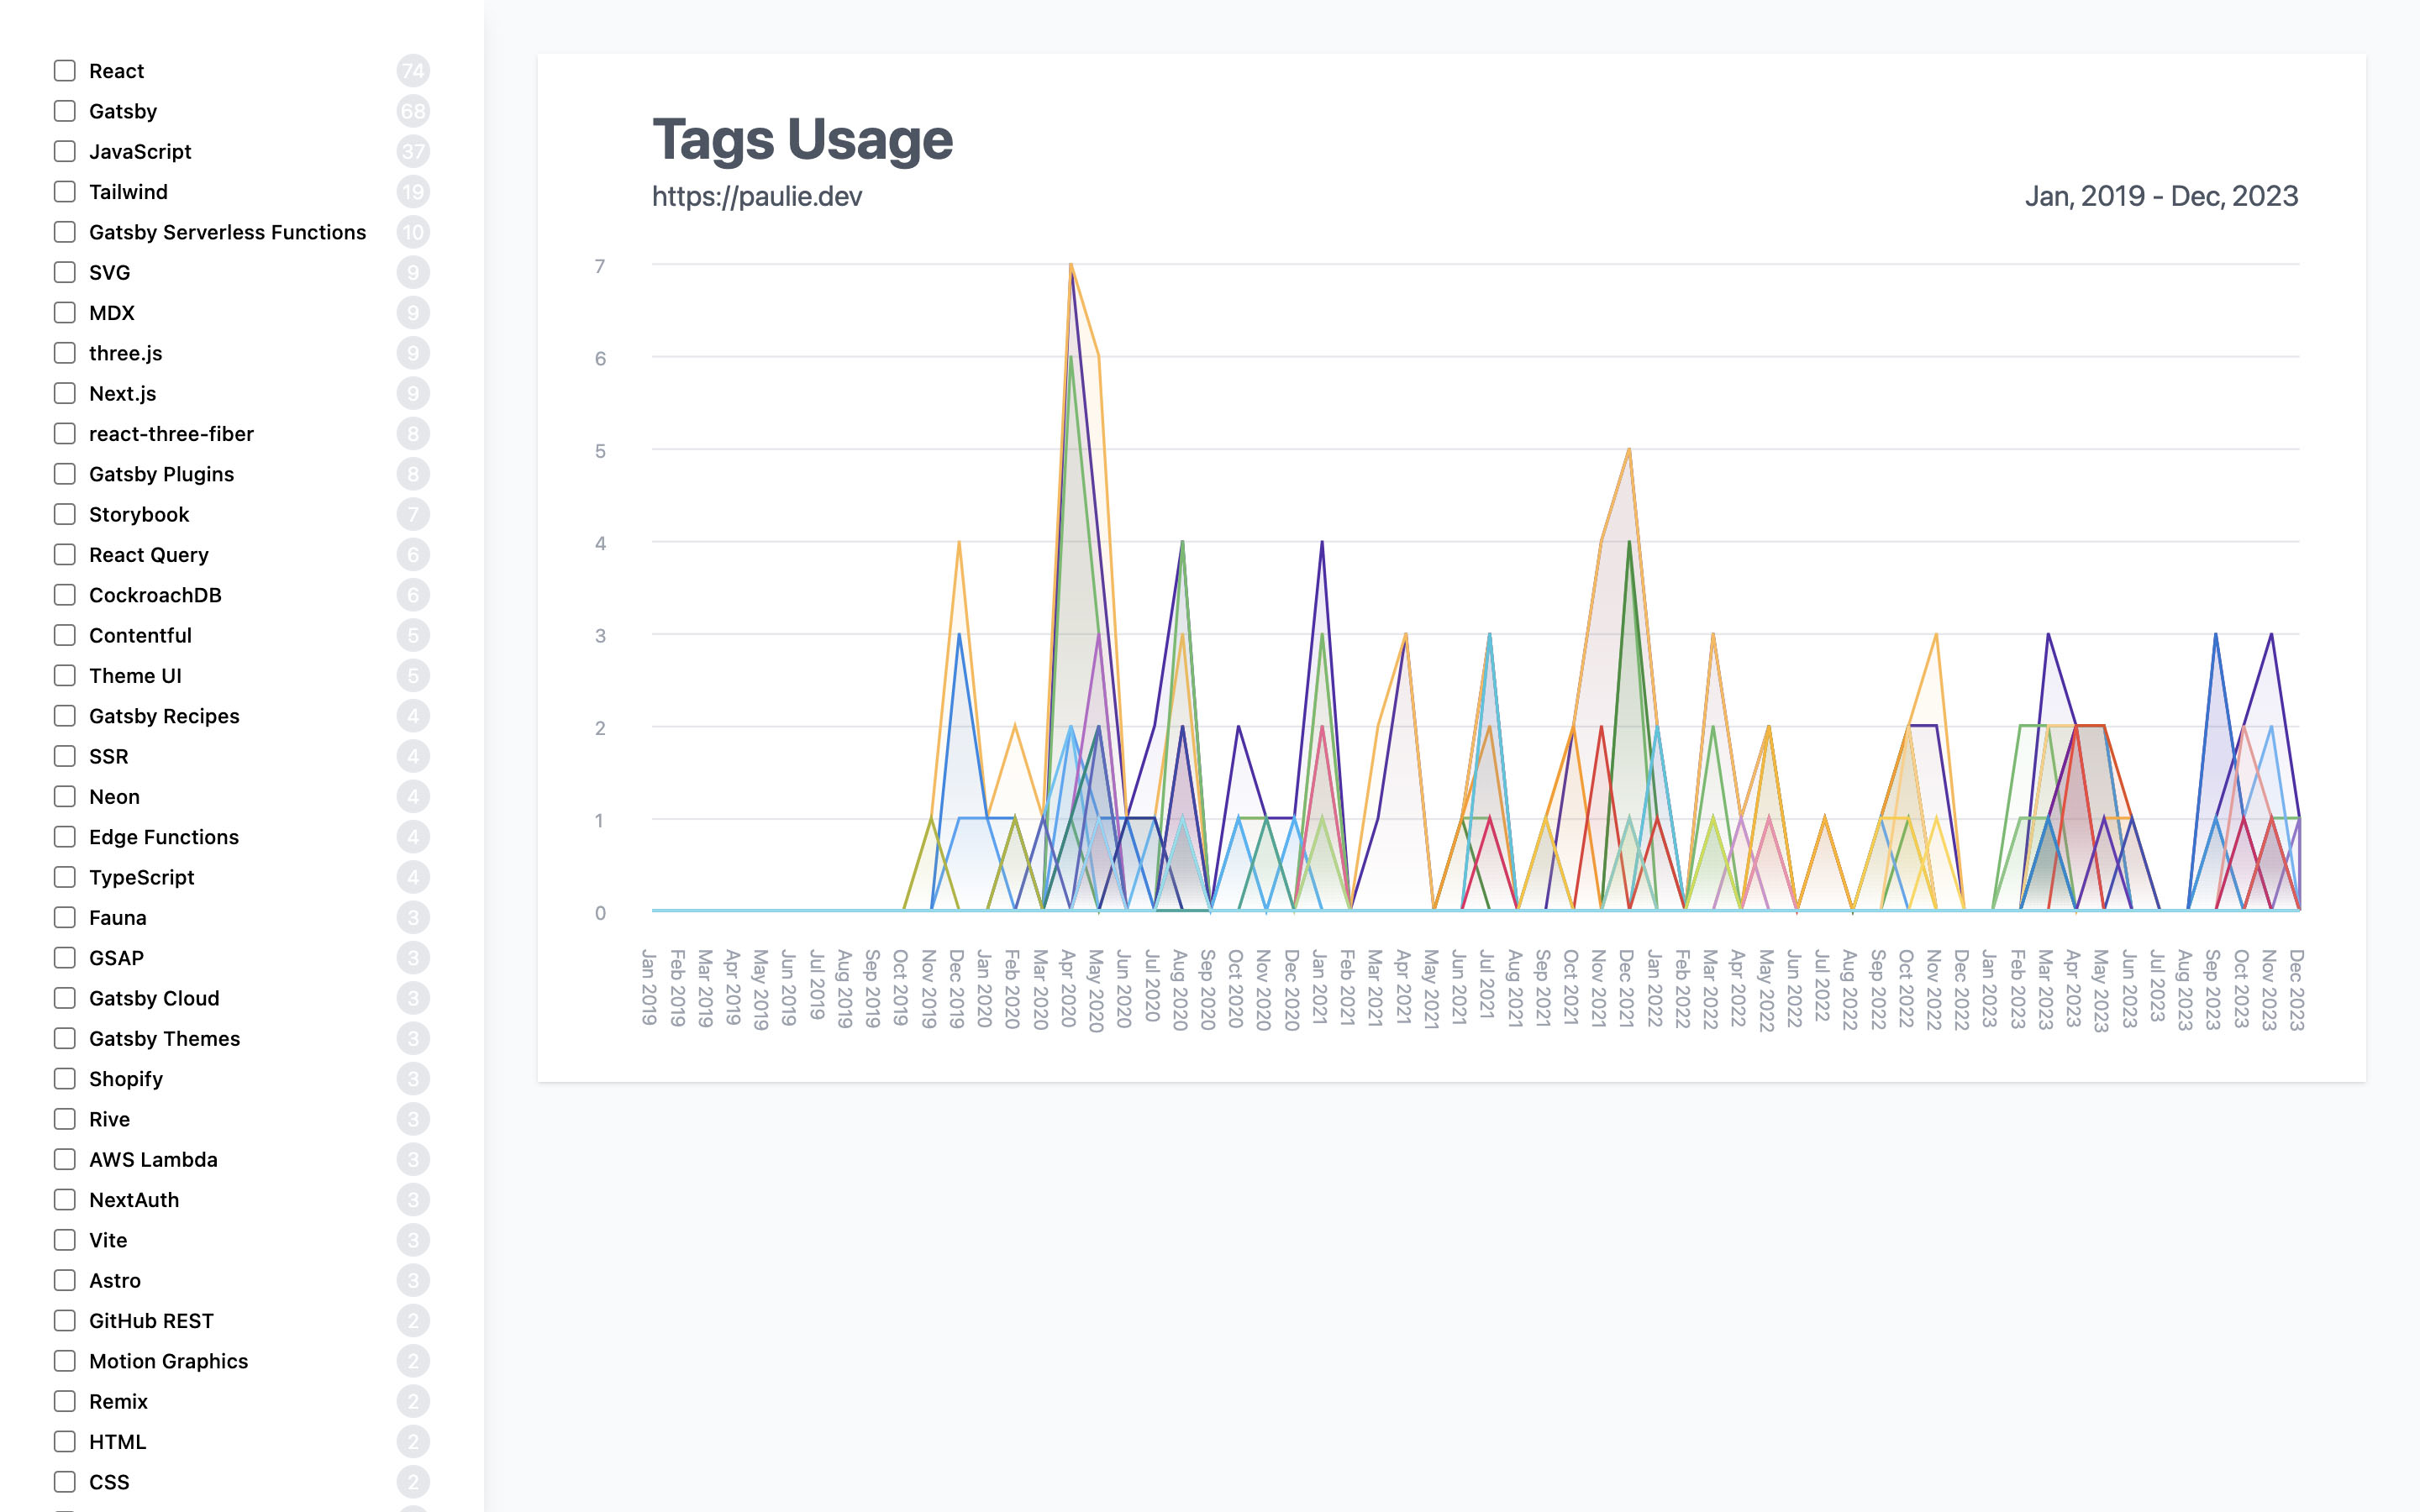Click the Tags Usage chart title
The width and height of the screenshot is (2420, 1512).
802,138
